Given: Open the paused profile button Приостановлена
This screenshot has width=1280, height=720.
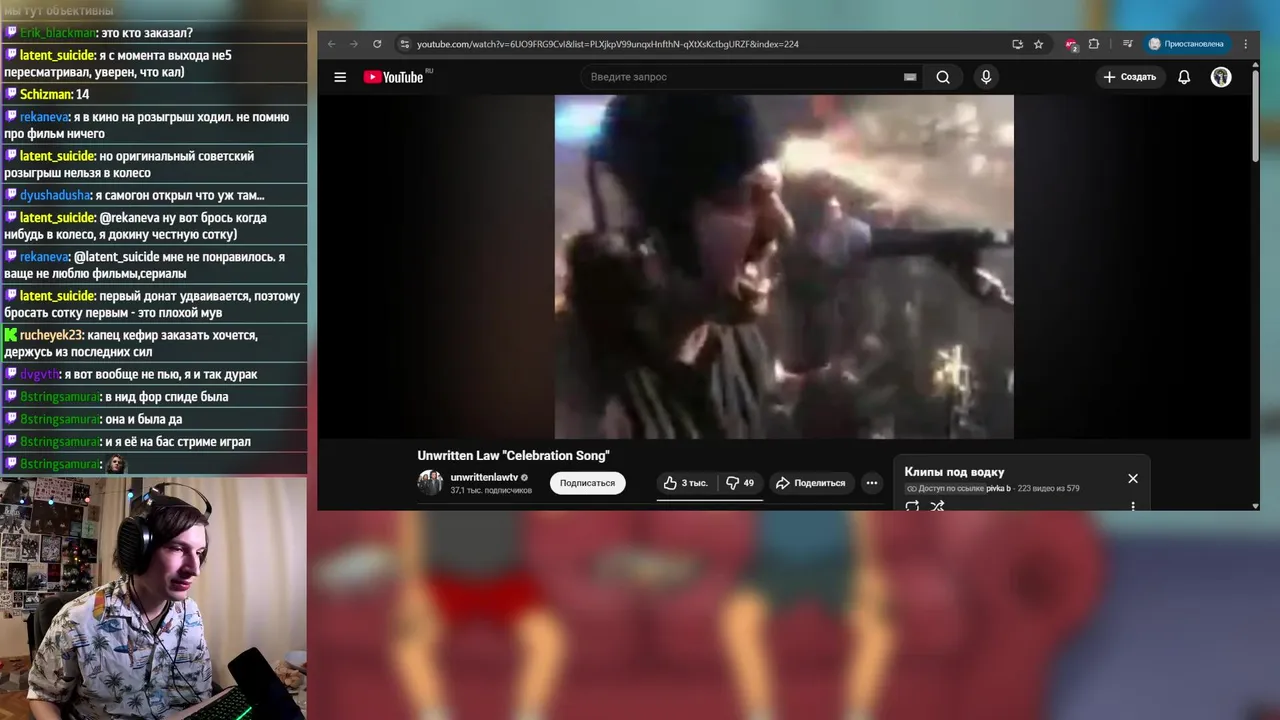Looking at the screenshot, I should 1186,44.
